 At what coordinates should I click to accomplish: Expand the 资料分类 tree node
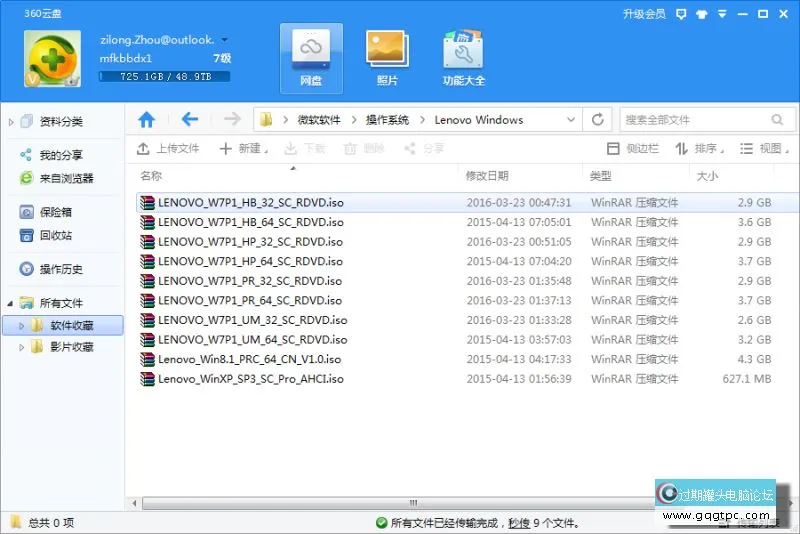11,122
